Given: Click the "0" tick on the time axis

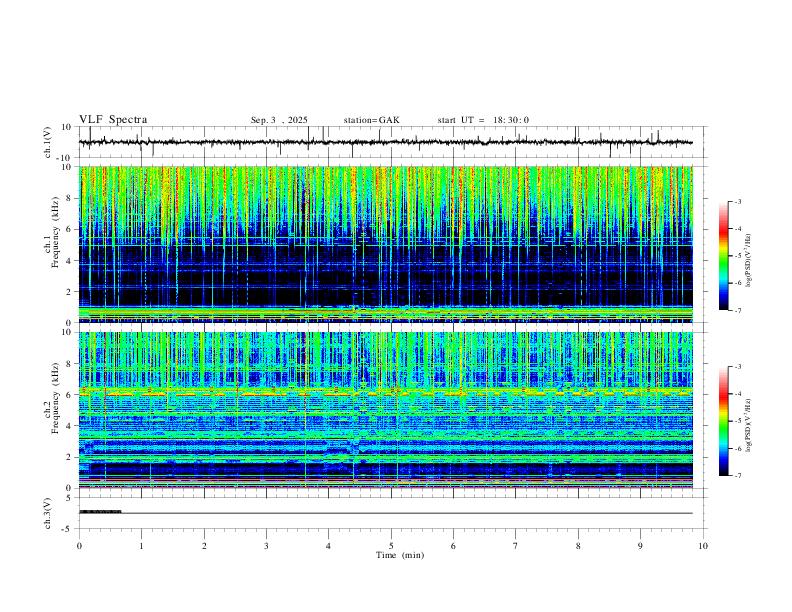Looking at the screenshot, I should 79,546.
